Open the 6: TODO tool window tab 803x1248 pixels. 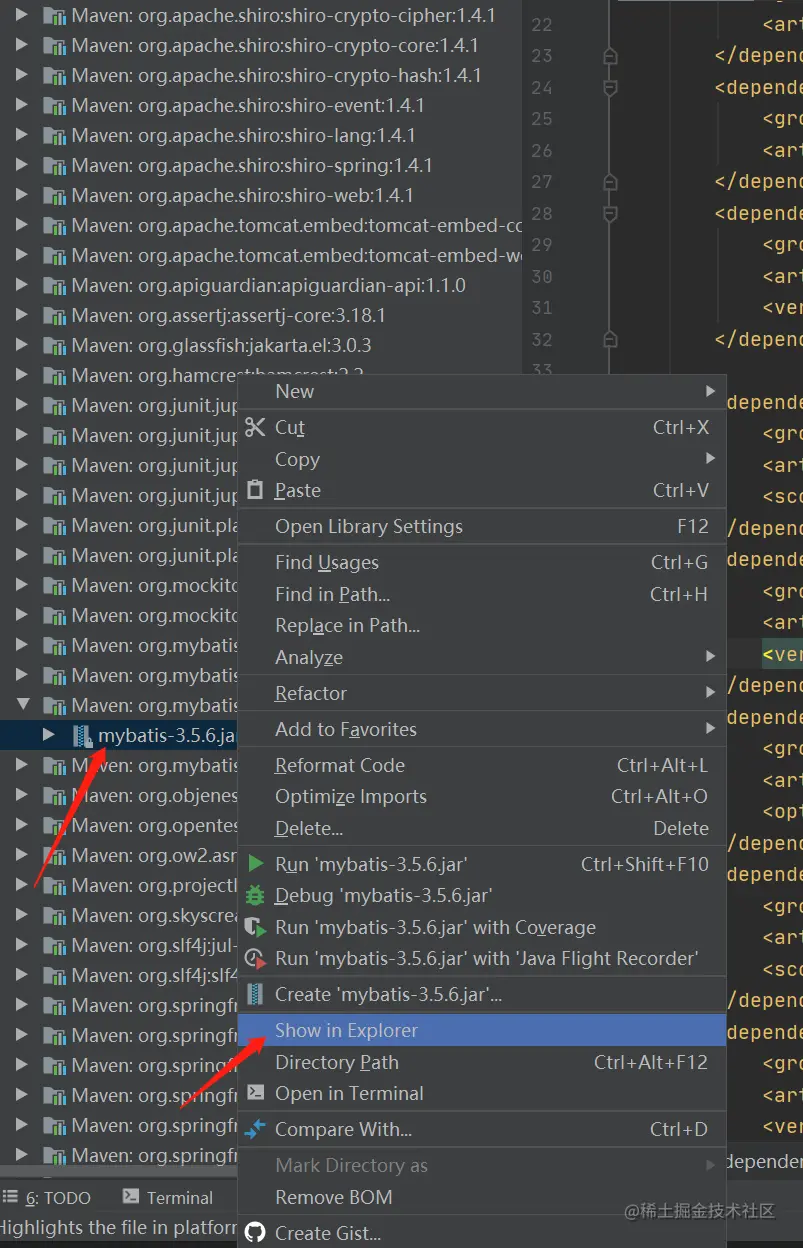tap(47, 1197)
